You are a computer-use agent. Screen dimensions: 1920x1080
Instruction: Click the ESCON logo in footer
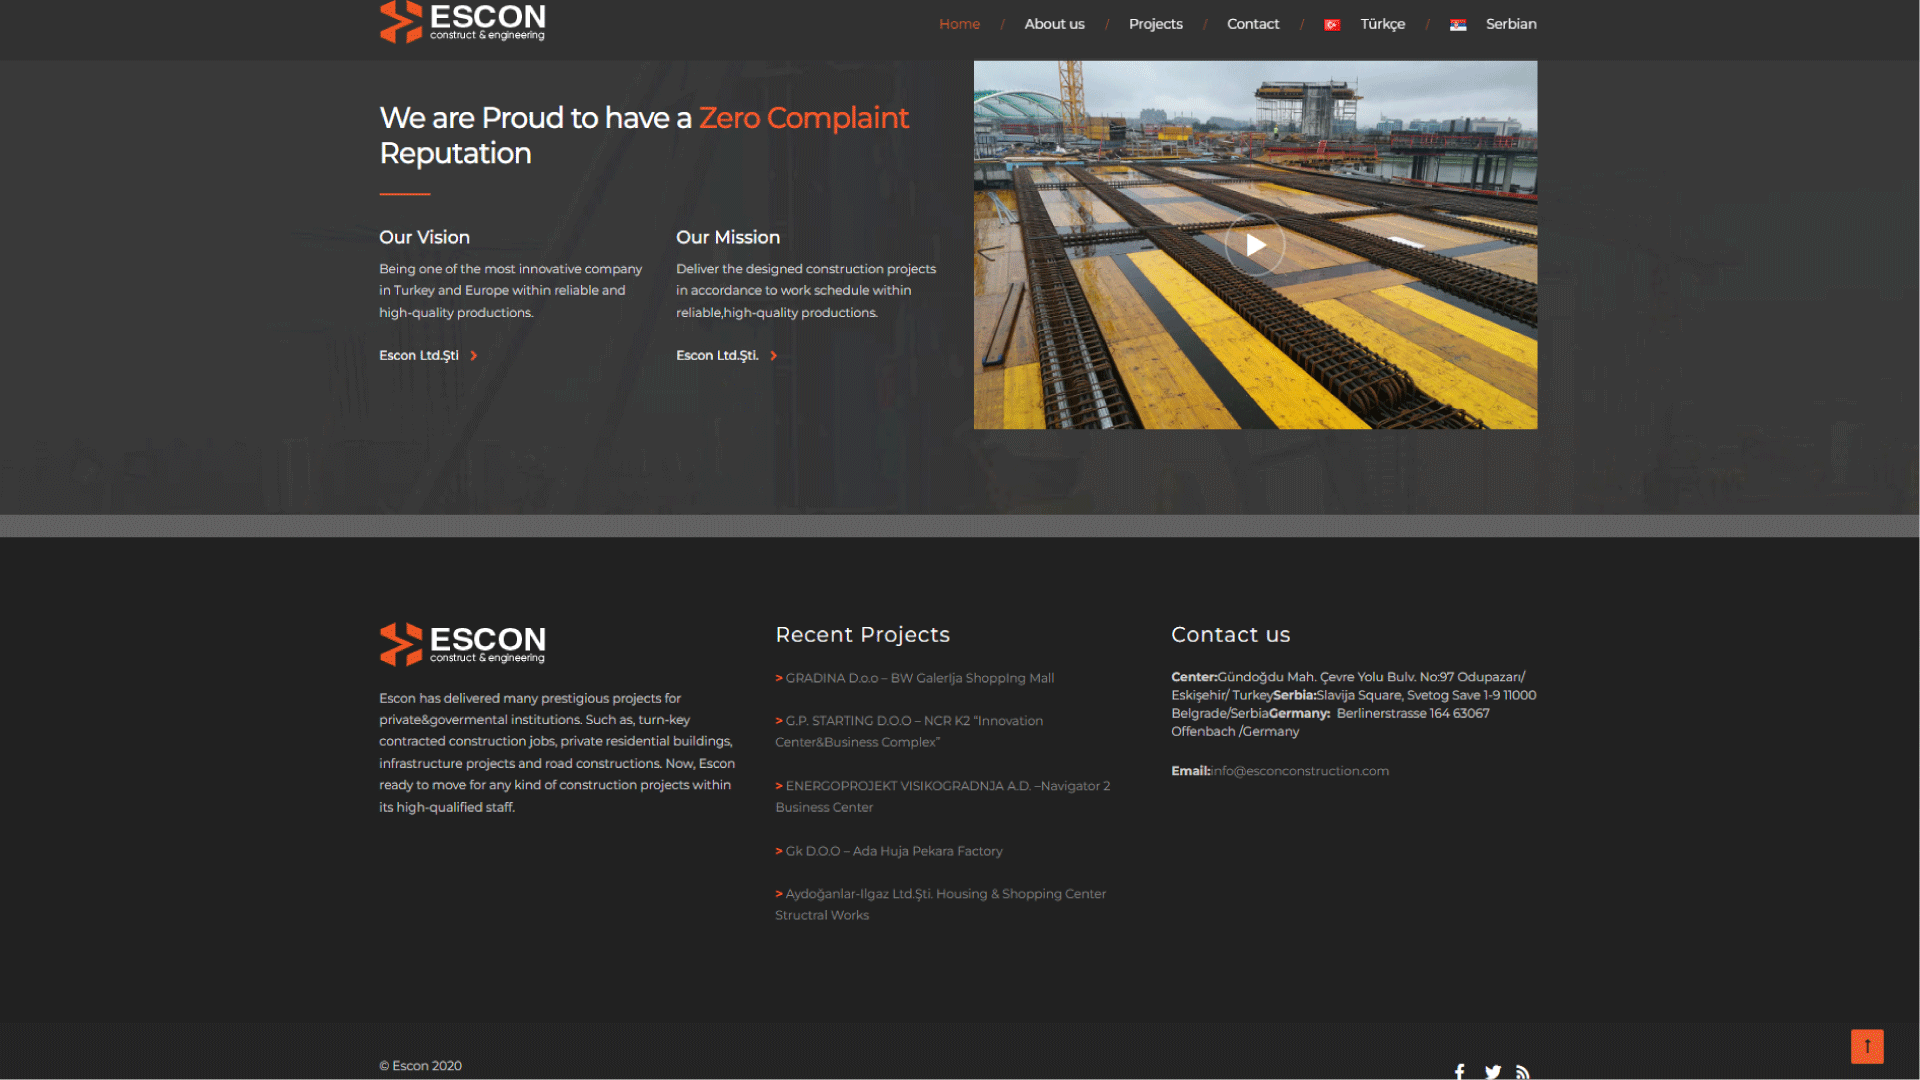click(x=462, y=644)
